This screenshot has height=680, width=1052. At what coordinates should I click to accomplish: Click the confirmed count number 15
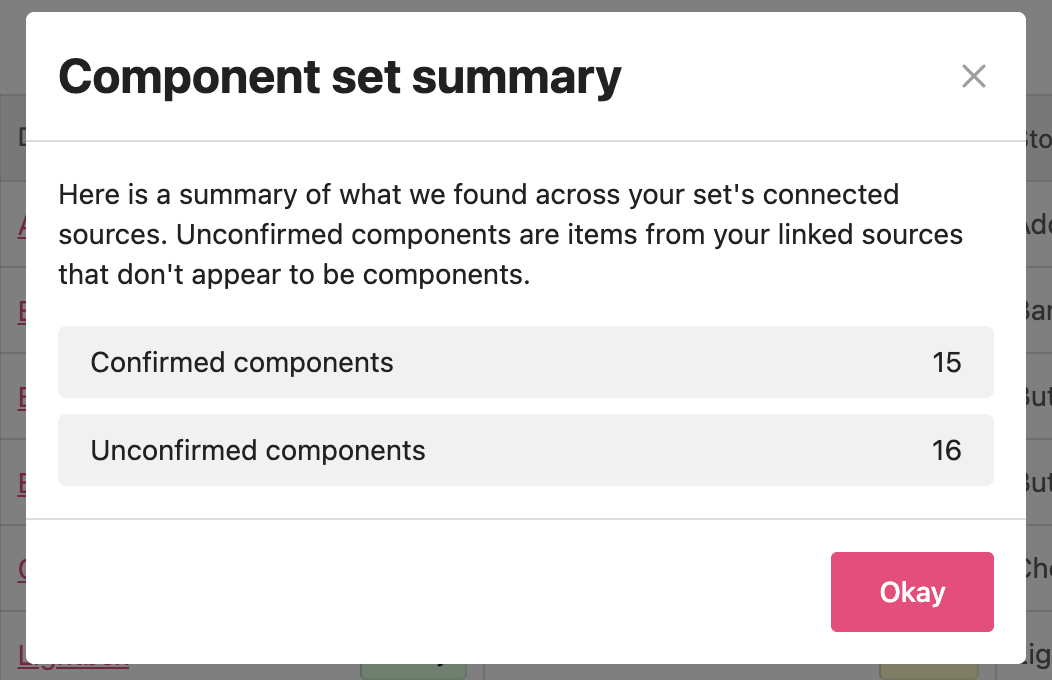pyautogui.click(x=946, y=362)
